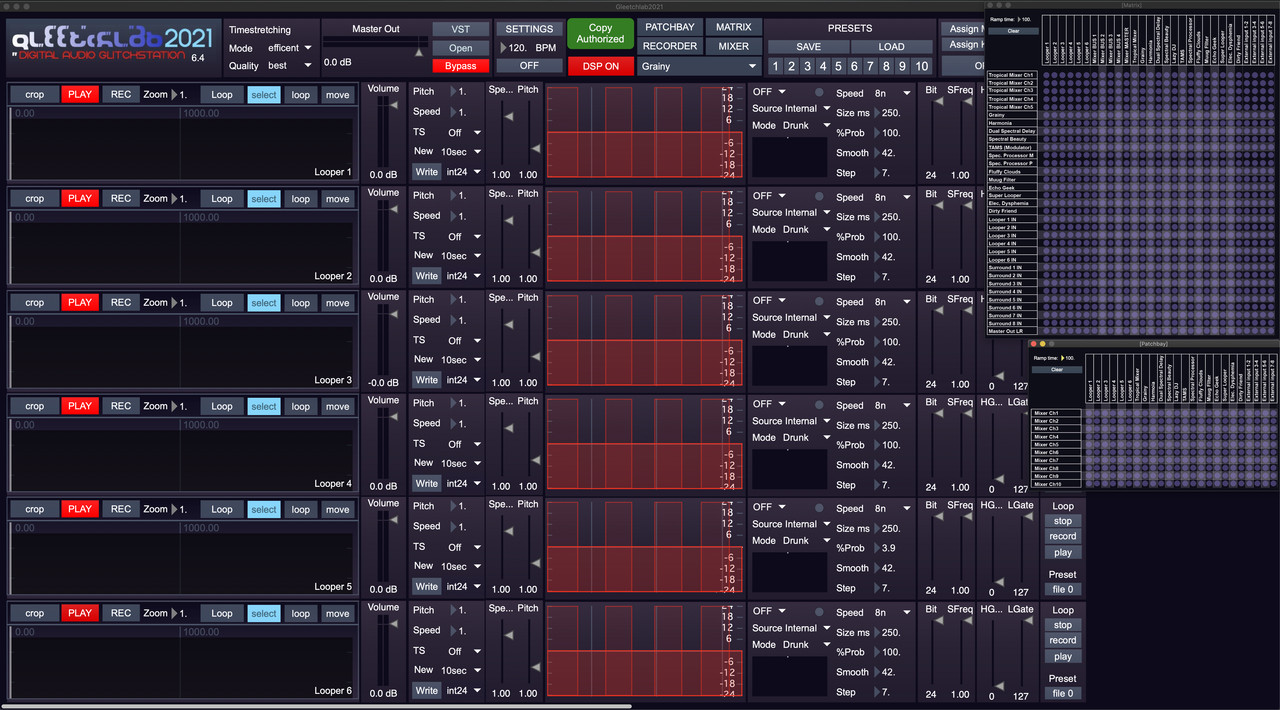This screenshot has height=710, width=1280.
Task: Click the BPM number box triangle at 120
Action: [x=502, y=47]
